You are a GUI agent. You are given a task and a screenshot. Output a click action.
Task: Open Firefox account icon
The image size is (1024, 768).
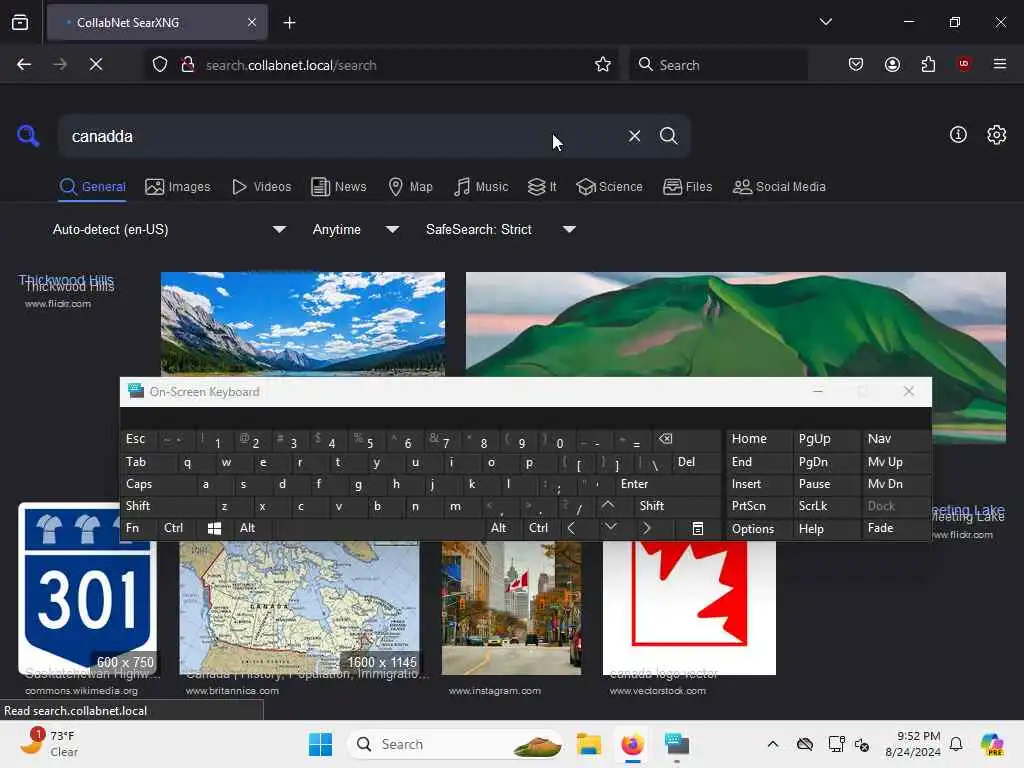(892, 64)
